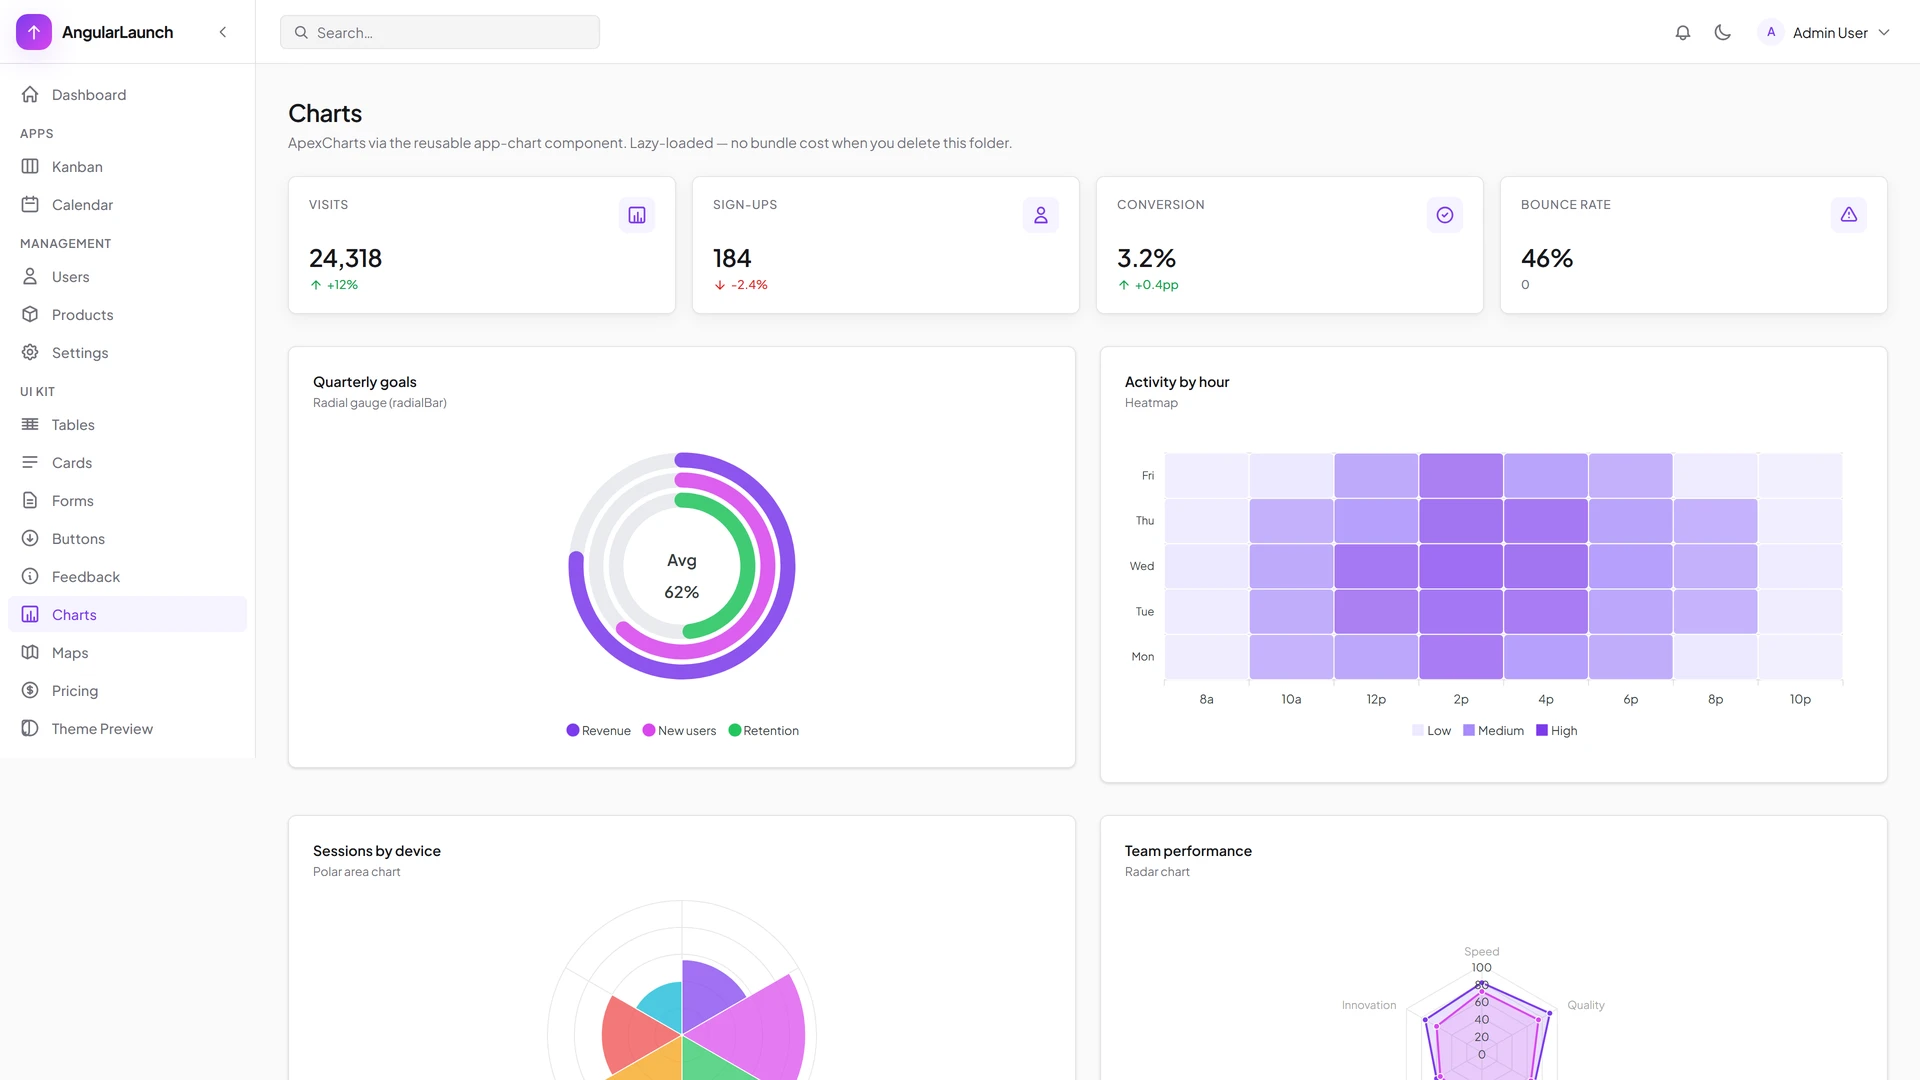This screenshot has width=1920, height=1080.
Task: Click the Mon 10p heatmap cell
Action: pos(1800,657)
